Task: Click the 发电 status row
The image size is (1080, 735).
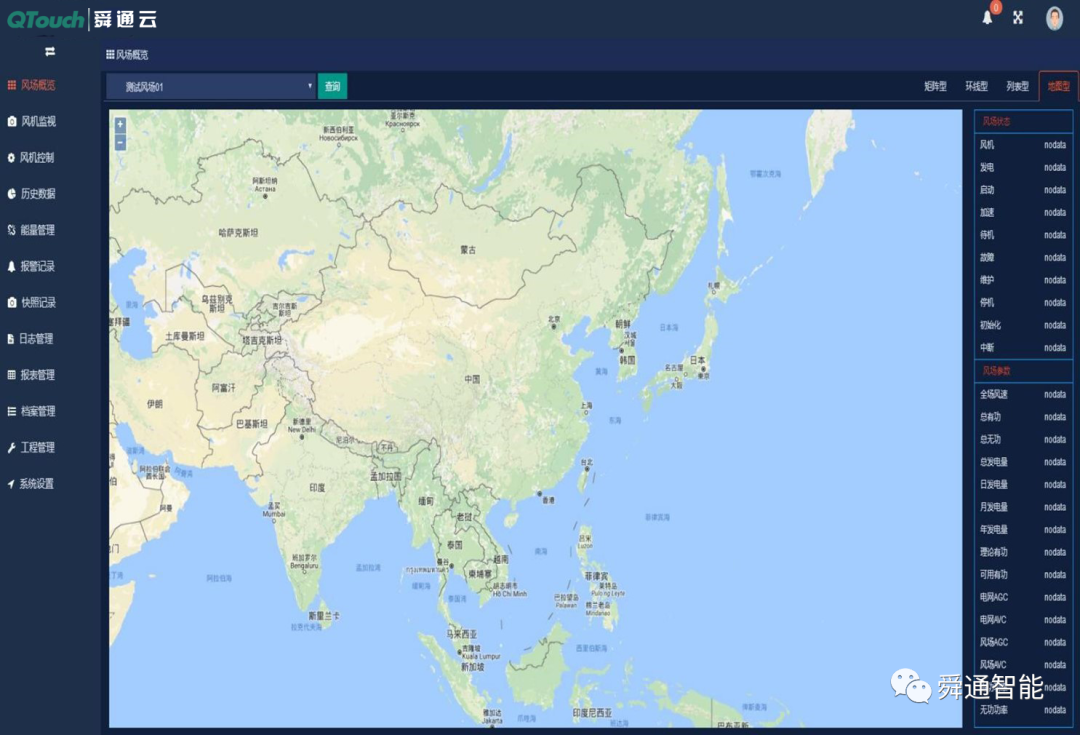Action: click(x=1024, y=167)
